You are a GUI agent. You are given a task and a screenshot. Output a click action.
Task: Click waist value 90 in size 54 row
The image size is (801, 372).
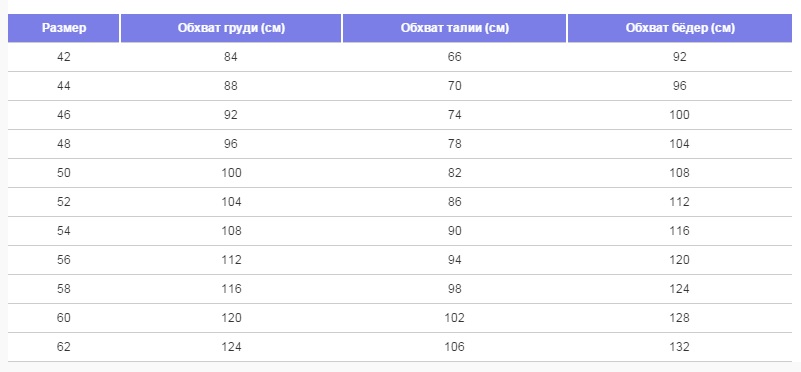(x=455, y=231)
